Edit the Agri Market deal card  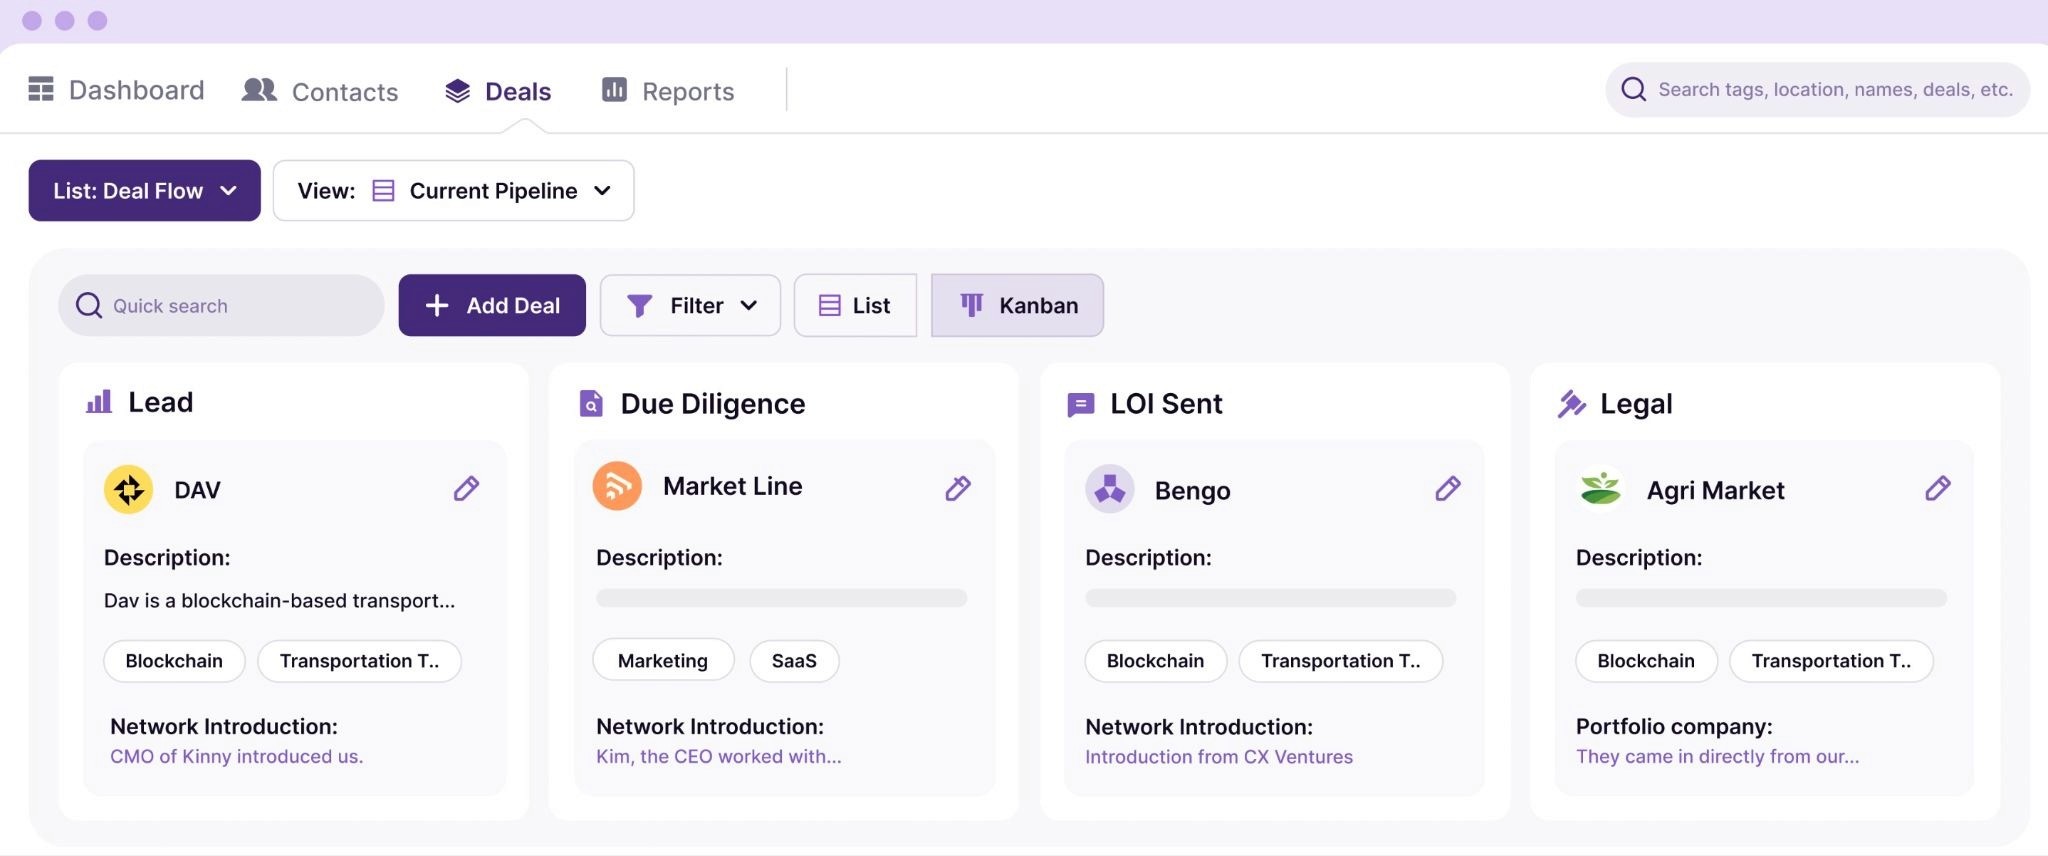tap(1938, 488)
